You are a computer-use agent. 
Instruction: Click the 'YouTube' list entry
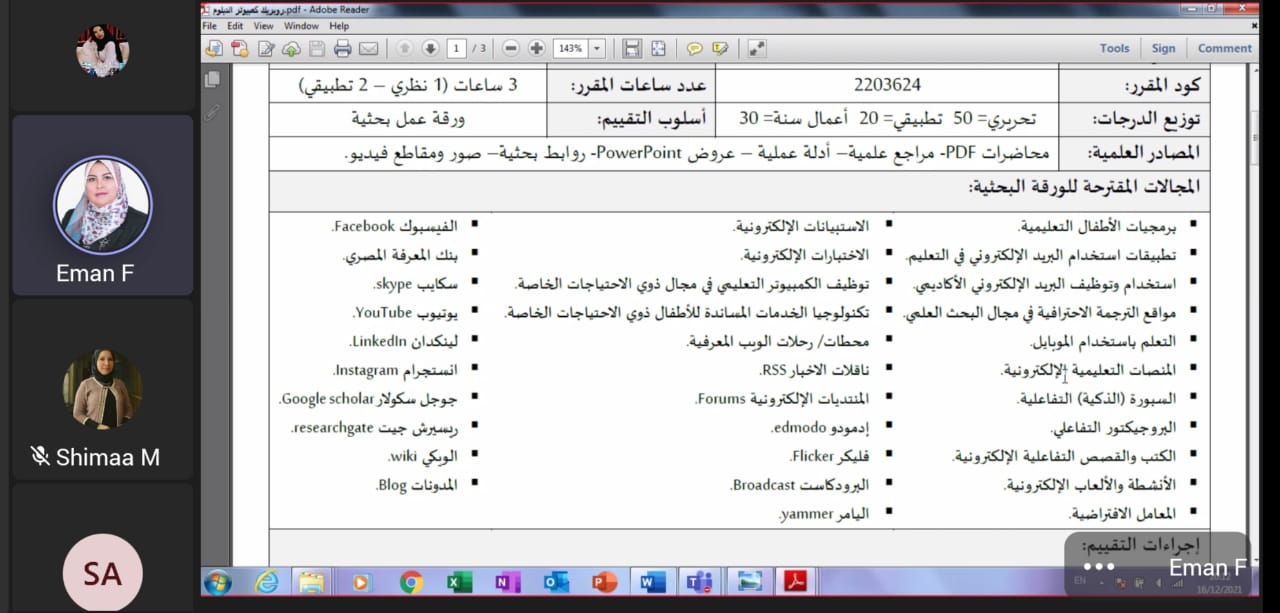[405, 312]
